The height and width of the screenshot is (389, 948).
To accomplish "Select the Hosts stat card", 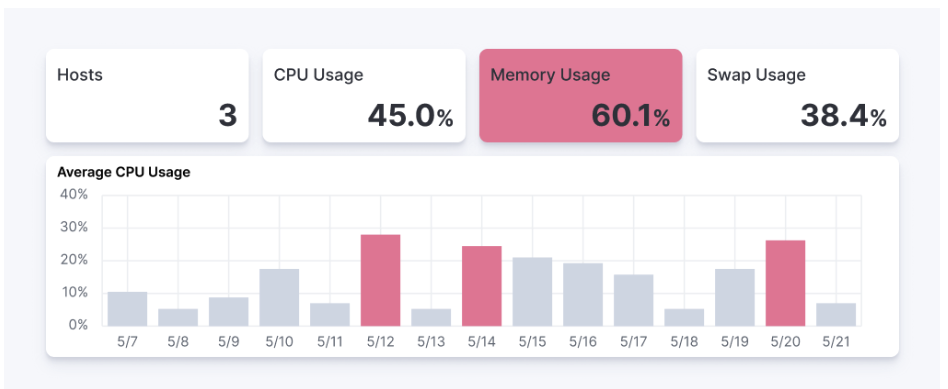I will [147, 96].
